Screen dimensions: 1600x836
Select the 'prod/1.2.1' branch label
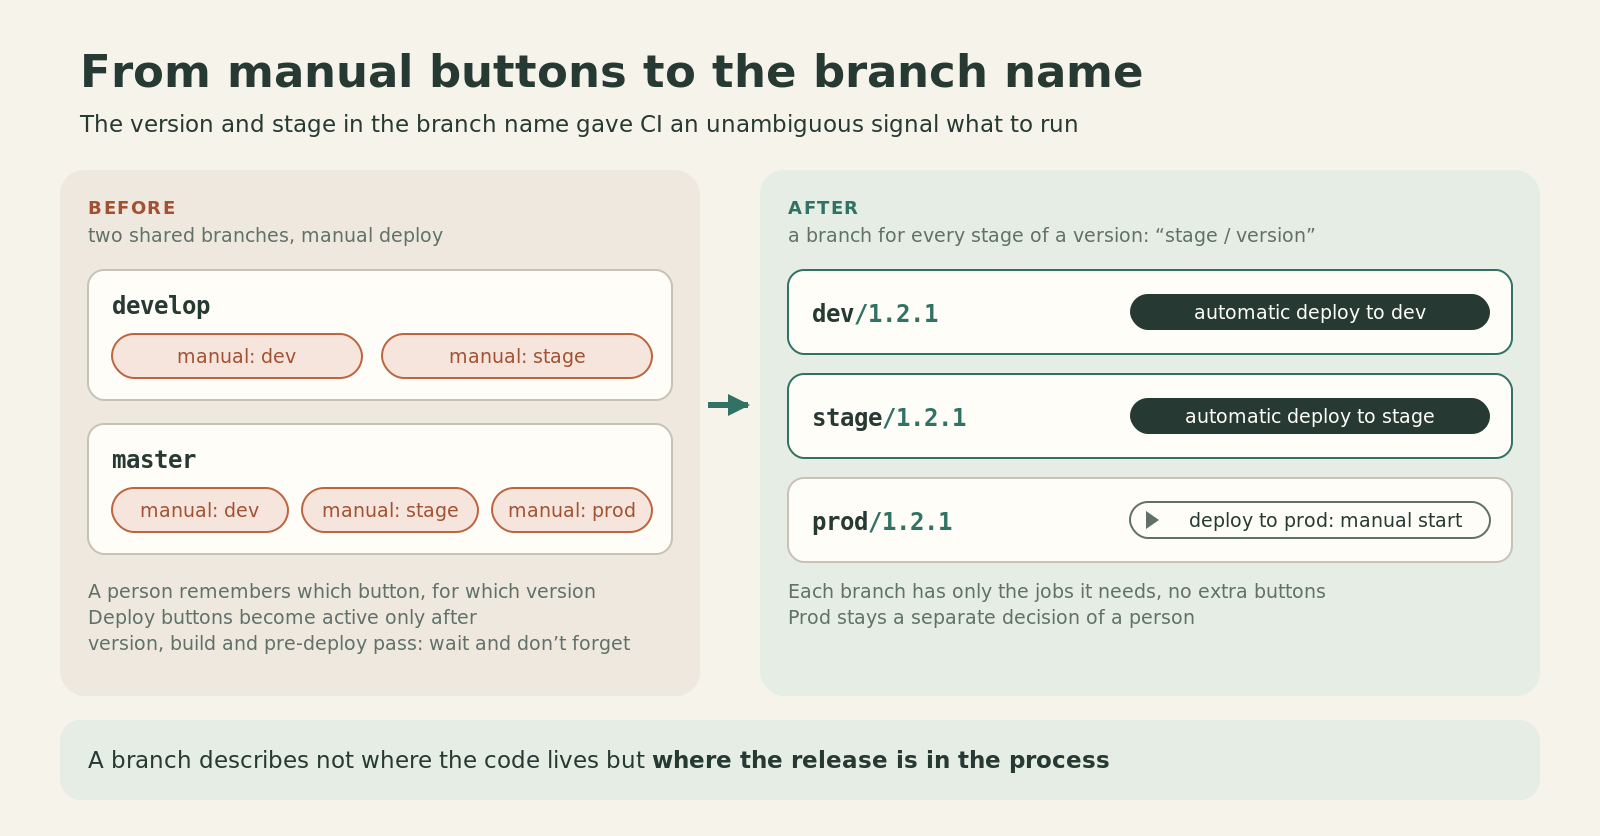(x=882, y=522)
